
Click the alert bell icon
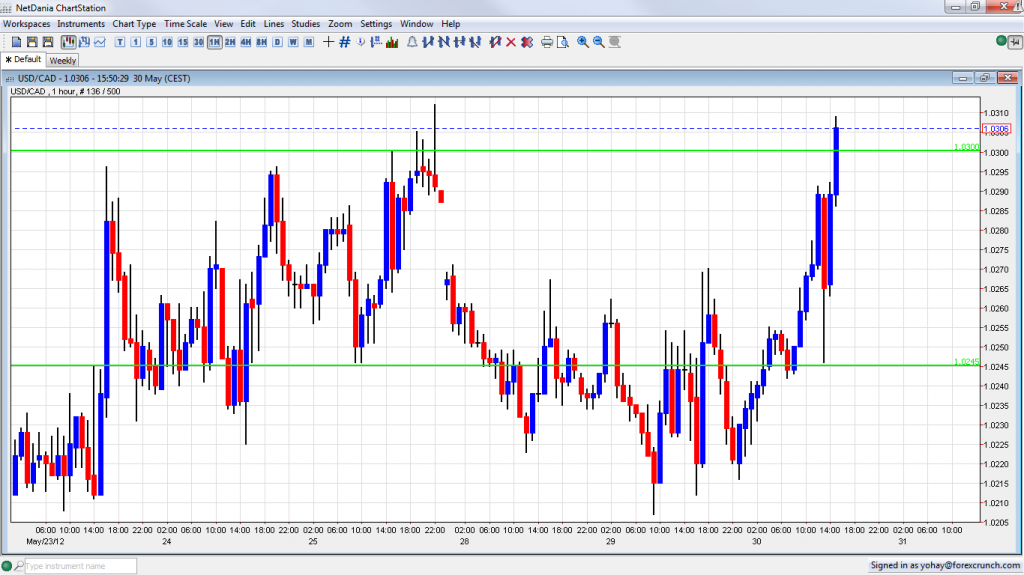coord(413,42)
